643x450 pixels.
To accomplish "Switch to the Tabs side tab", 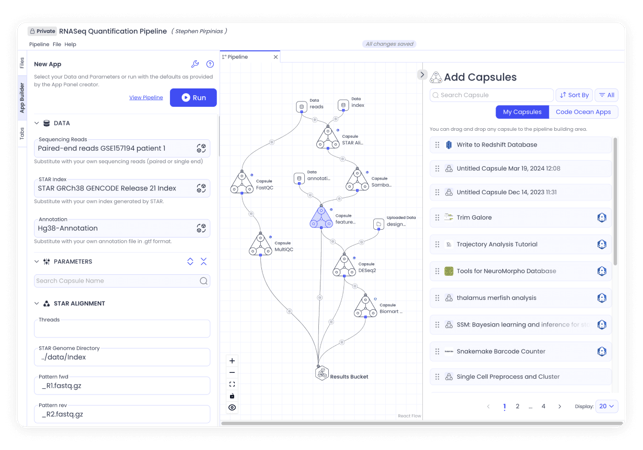I will [22, 134].
